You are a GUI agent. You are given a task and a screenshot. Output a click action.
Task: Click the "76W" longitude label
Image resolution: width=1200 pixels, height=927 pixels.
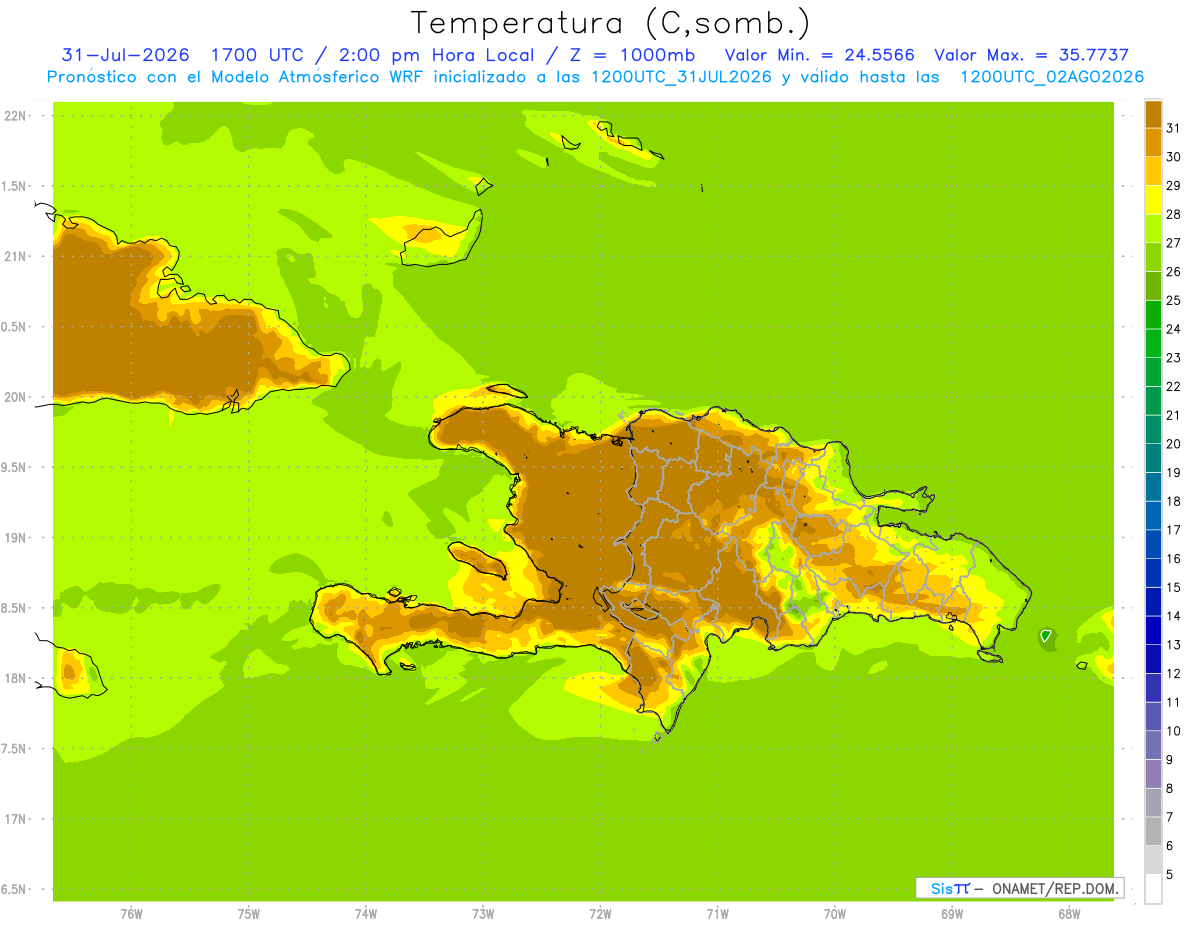pos(131,913)
